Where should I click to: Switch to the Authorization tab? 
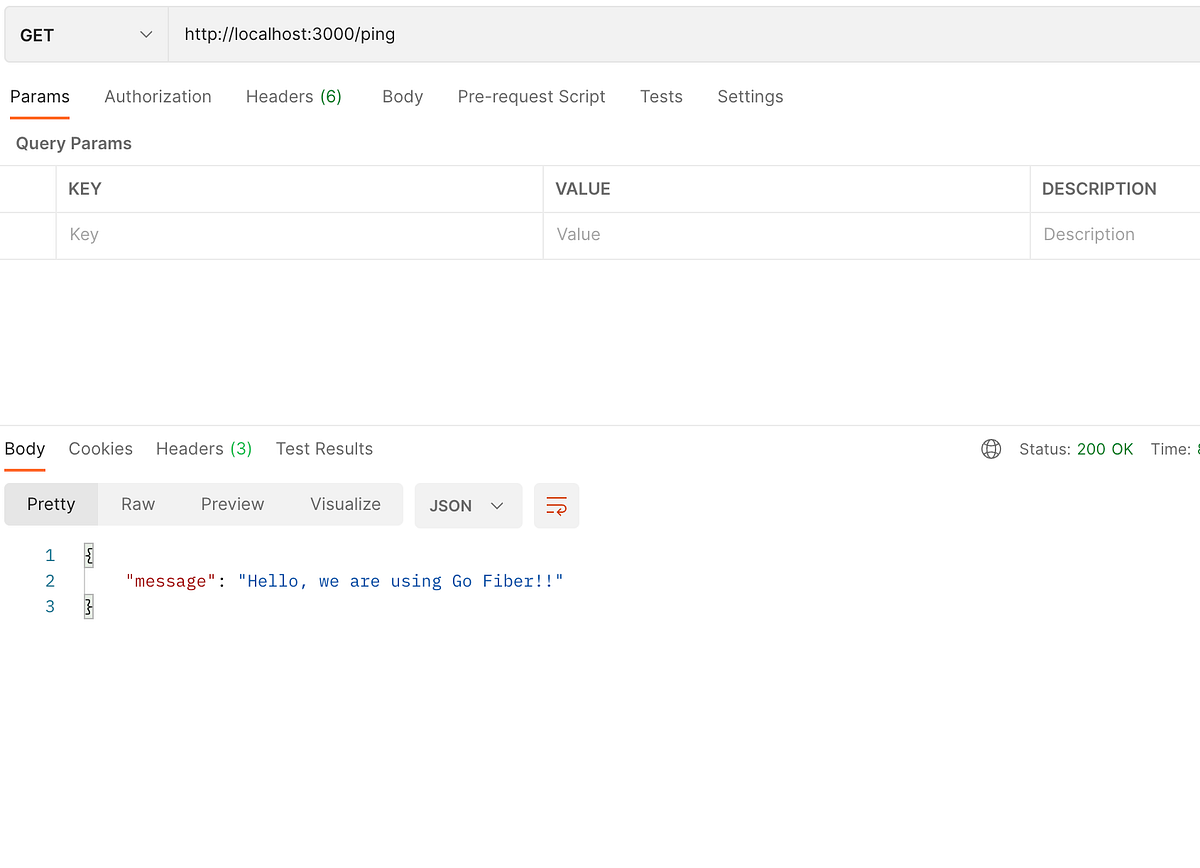point(157,96)
